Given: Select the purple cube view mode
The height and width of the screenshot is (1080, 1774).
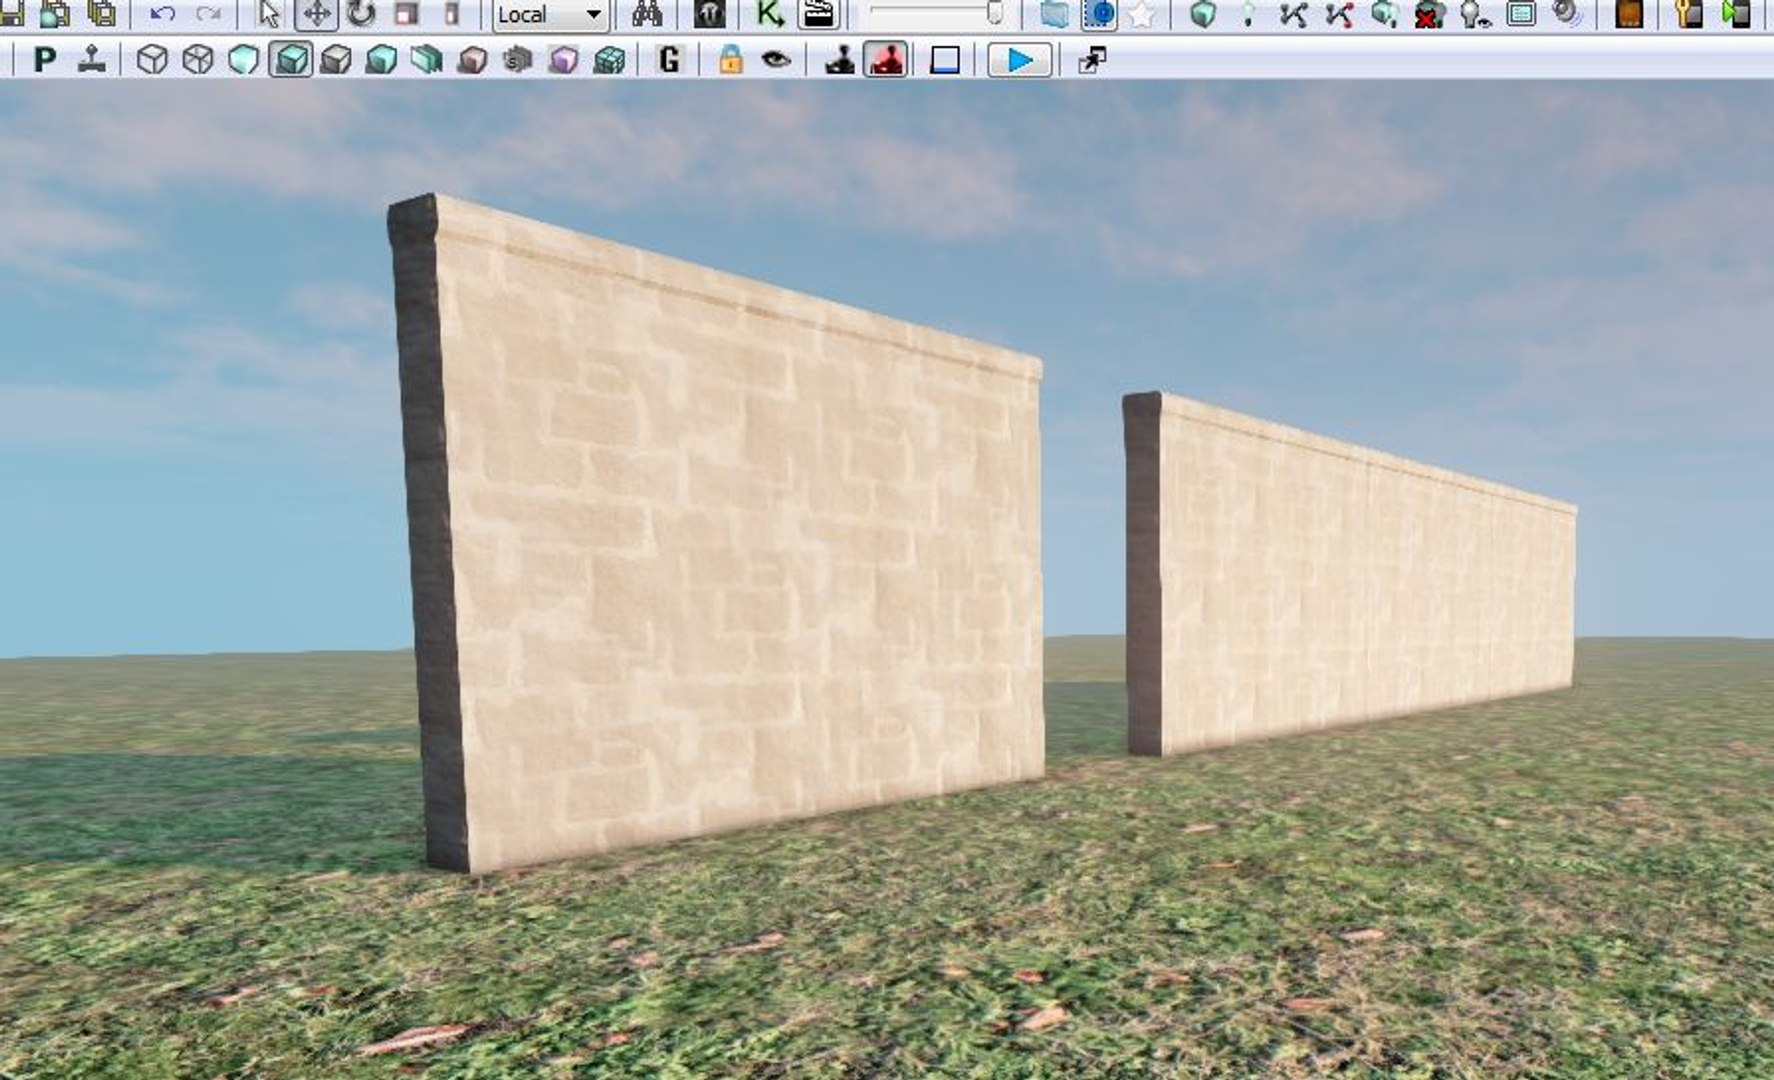Looking at the screenshot, I should (563, 60).
